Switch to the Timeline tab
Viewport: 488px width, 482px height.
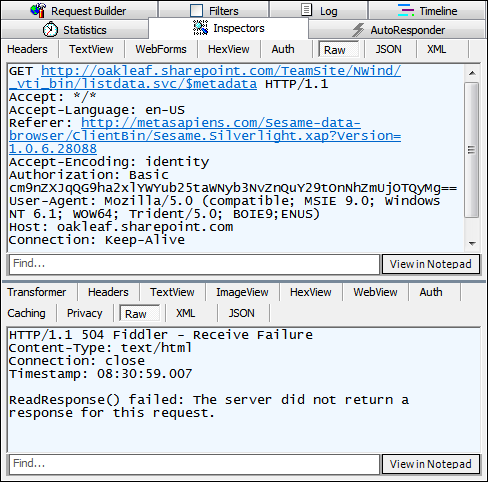point(427,10)
